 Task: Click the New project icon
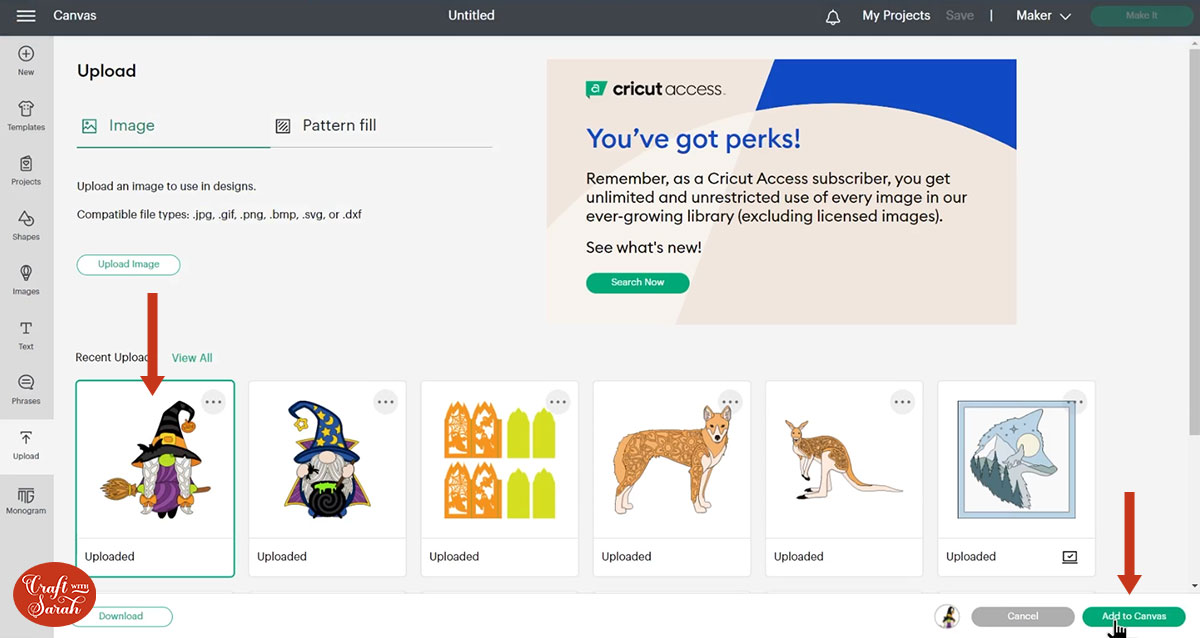(26, 60)
